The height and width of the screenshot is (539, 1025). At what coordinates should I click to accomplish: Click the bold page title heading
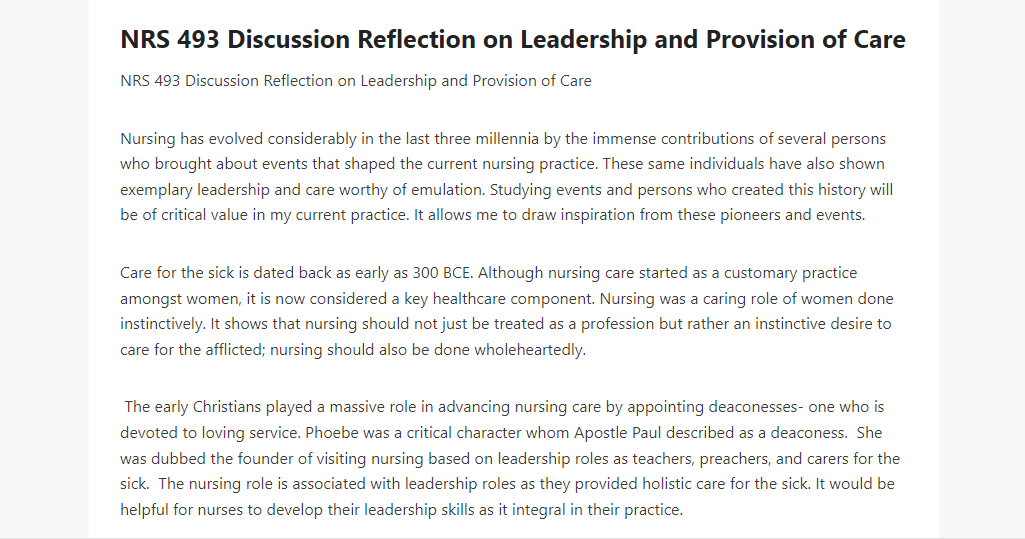512,40
